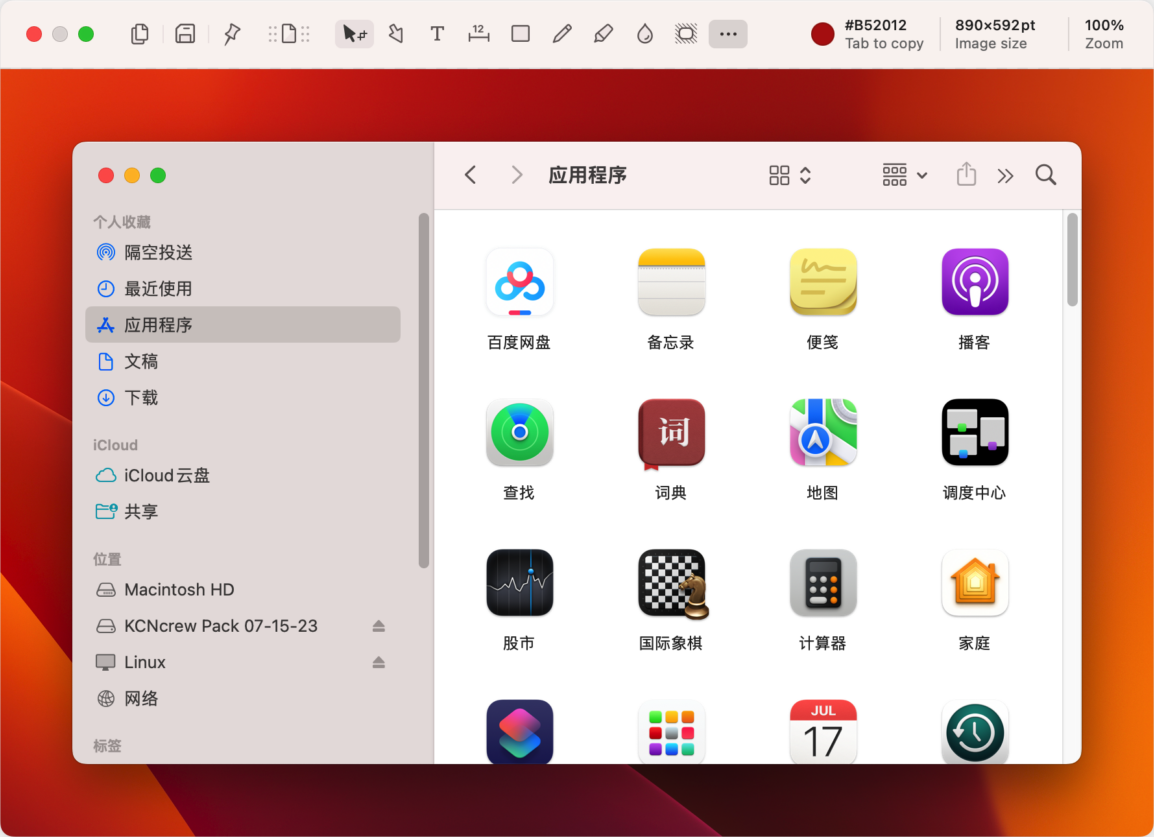This screenshot has height=837, width=1154.
Task: Select the 计算器 Calculator app icon
Action: click(x=823, y=583)
